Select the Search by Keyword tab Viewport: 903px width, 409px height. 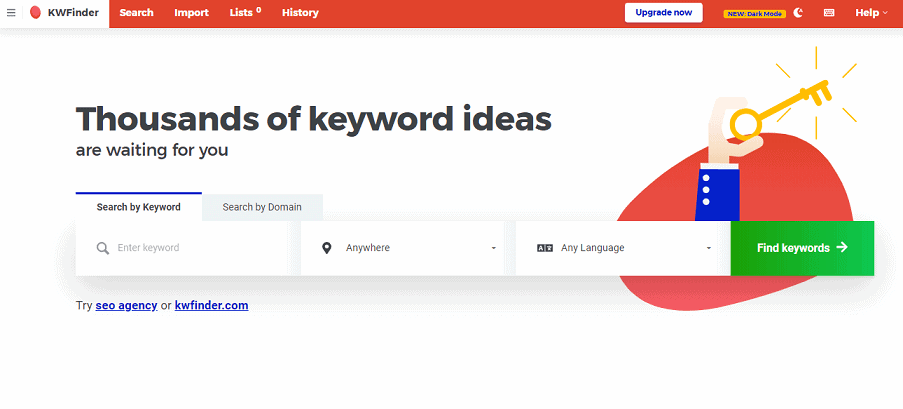138,207
